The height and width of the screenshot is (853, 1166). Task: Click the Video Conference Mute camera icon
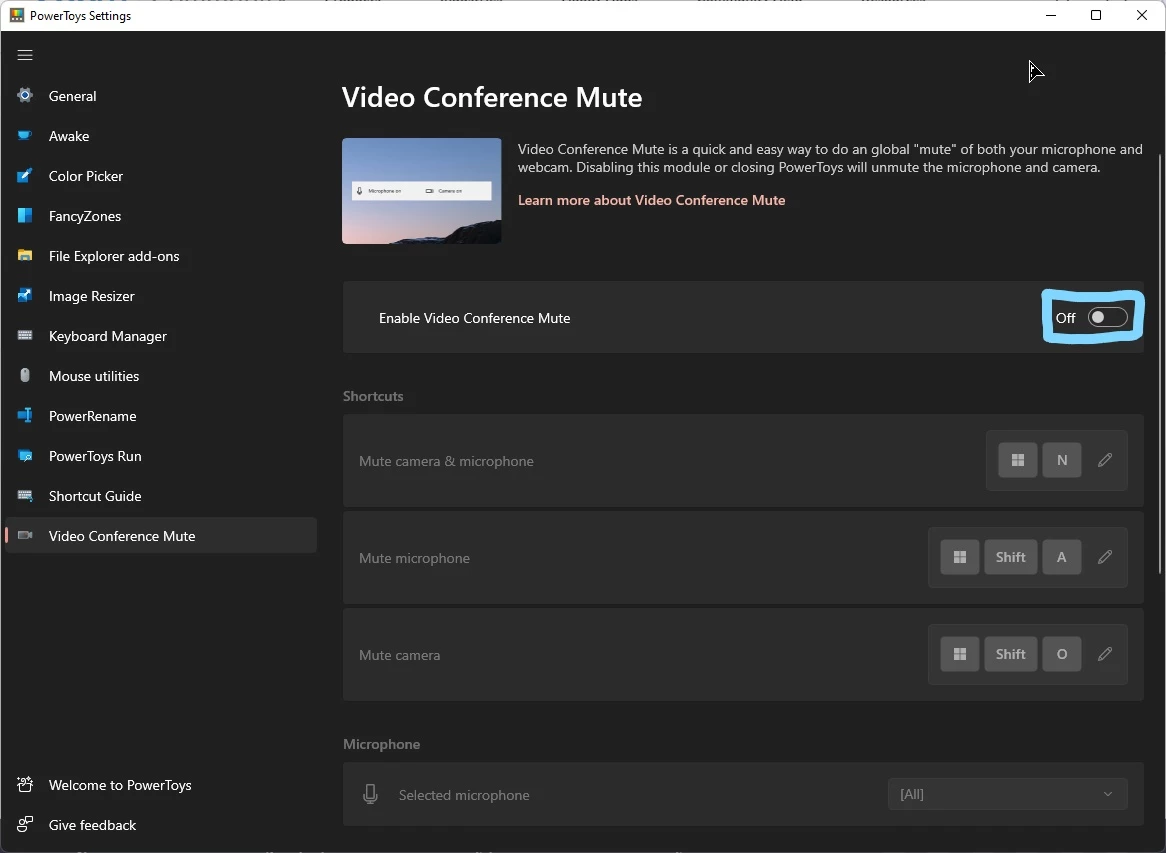[x=25, y=535]
